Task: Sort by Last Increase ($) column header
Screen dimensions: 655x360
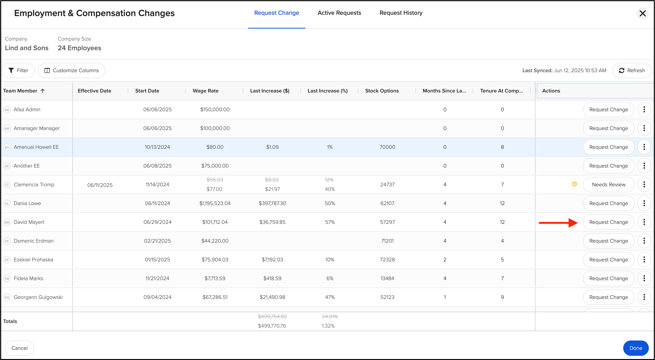Action: pos(270,91)
